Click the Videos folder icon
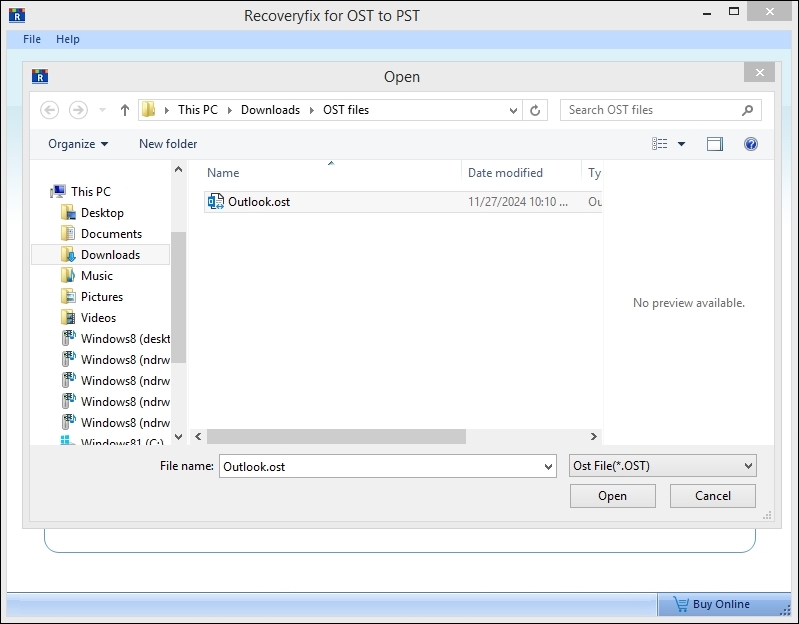The image size is (799, 624). (x=68, y=318)
